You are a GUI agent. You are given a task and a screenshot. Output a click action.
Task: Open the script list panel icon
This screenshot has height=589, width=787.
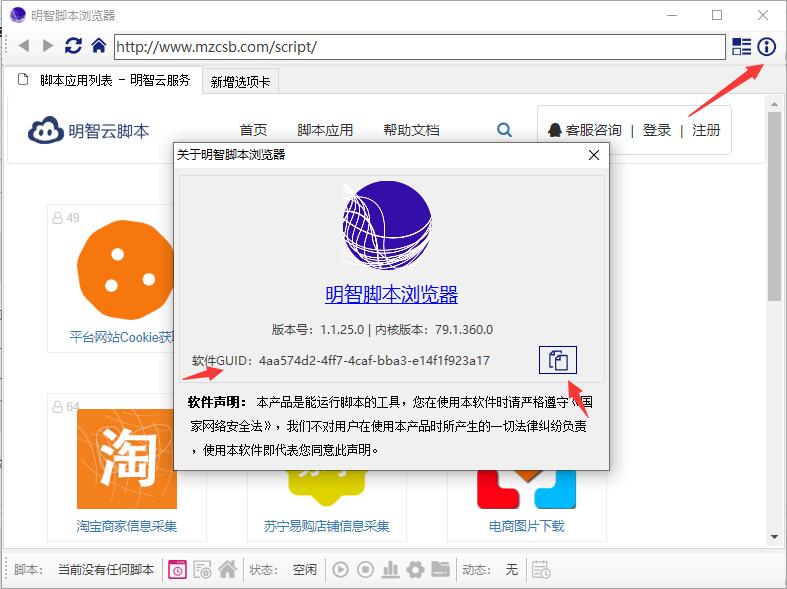(x=741, y=47)
